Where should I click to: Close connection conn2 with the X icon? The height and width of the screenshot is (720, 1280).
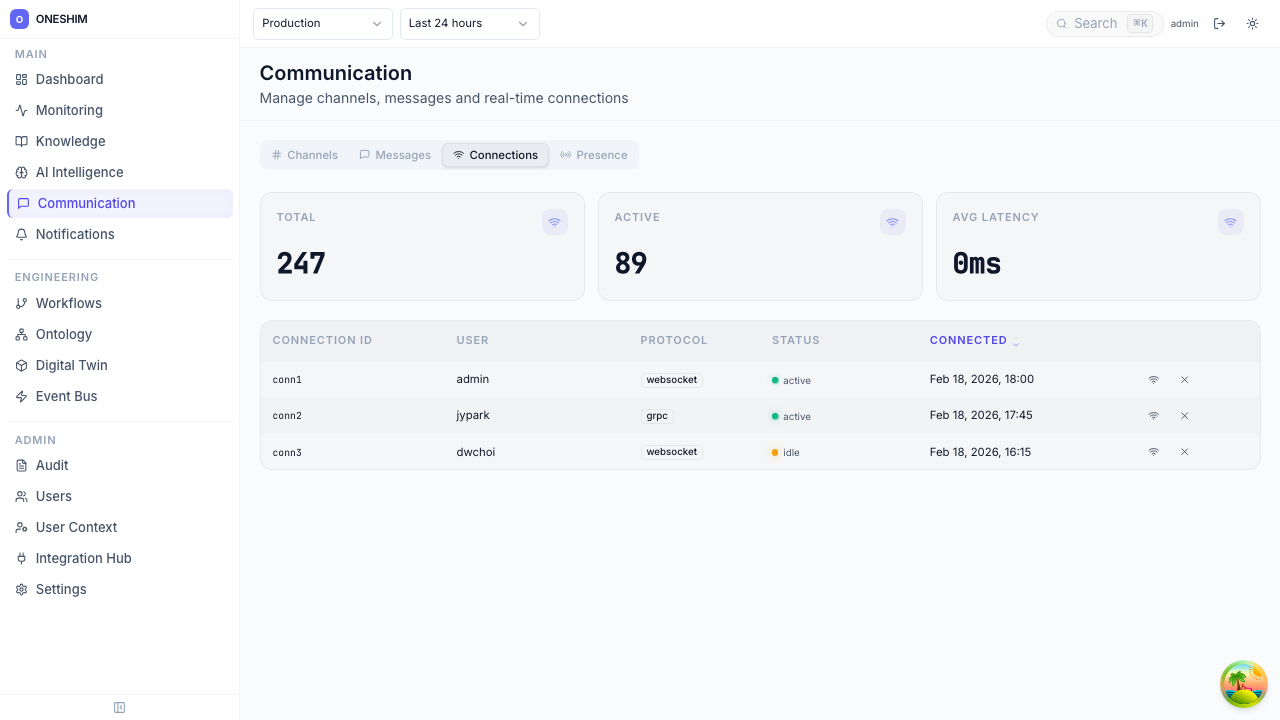(x=1184, y=416)
